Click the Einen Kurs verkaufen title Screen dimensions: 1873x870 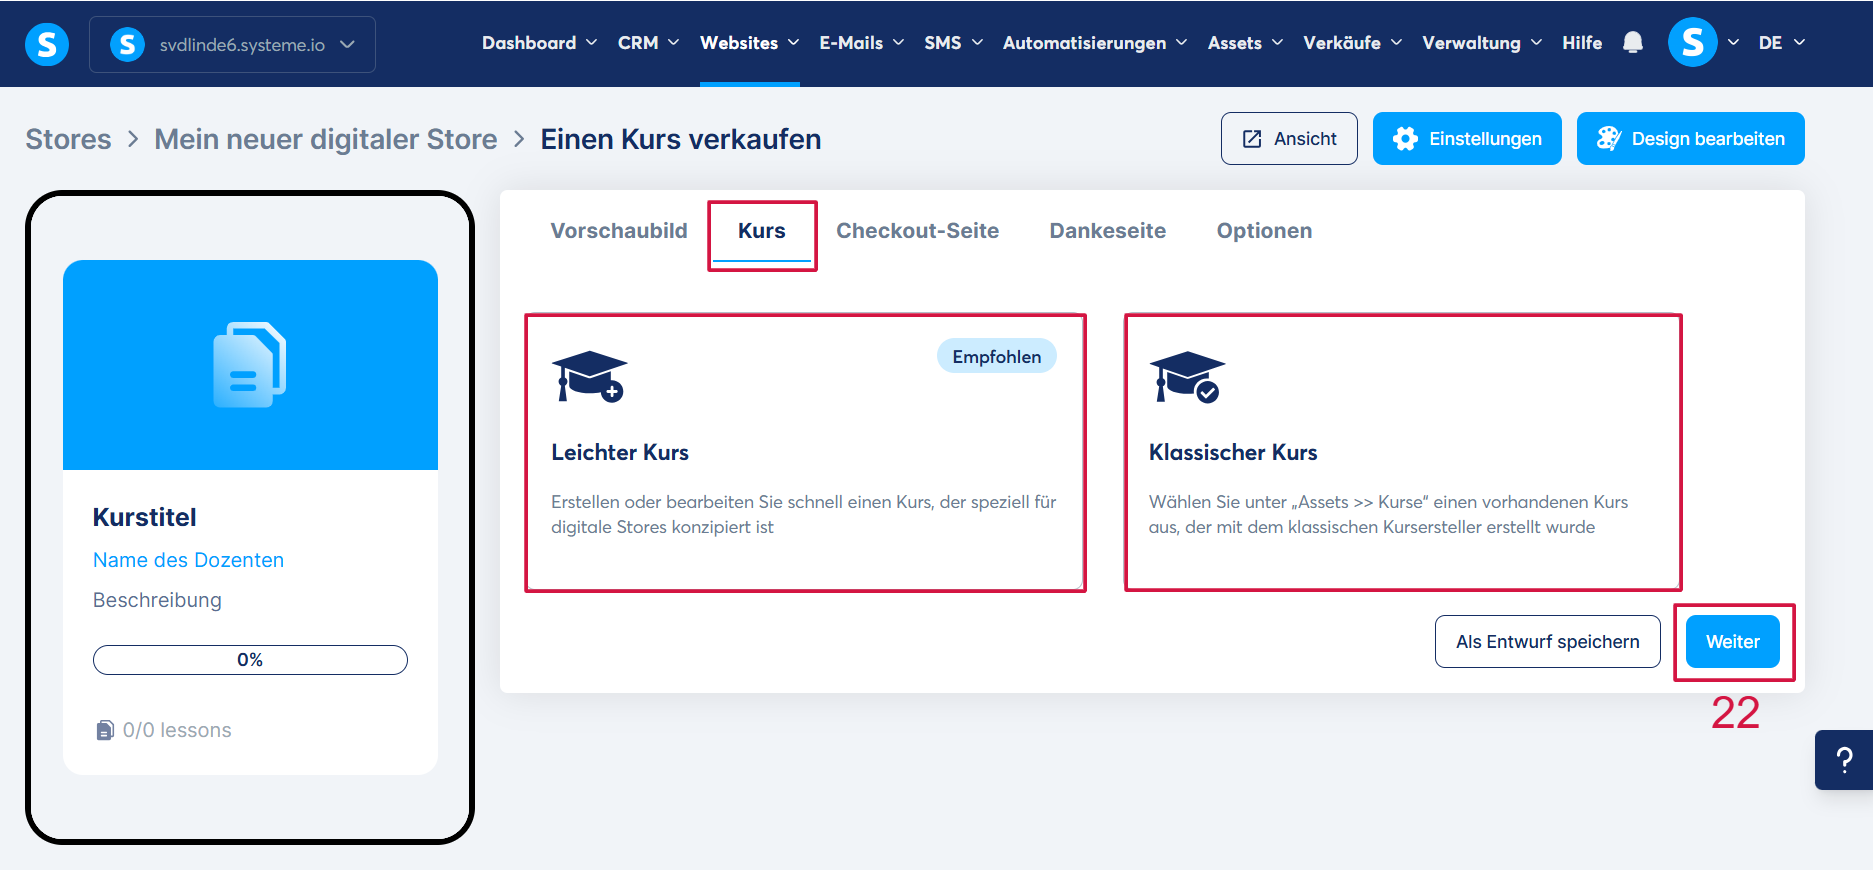coord(681,139)
